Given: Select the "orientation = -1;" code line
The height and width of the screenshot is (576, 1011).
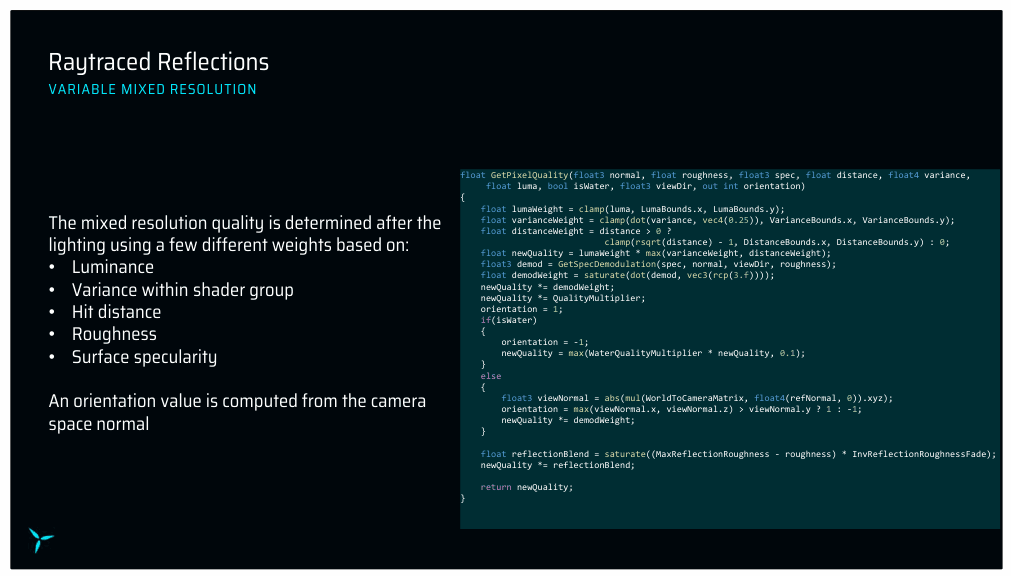Looking at the screenshot, I should [545, 342].
